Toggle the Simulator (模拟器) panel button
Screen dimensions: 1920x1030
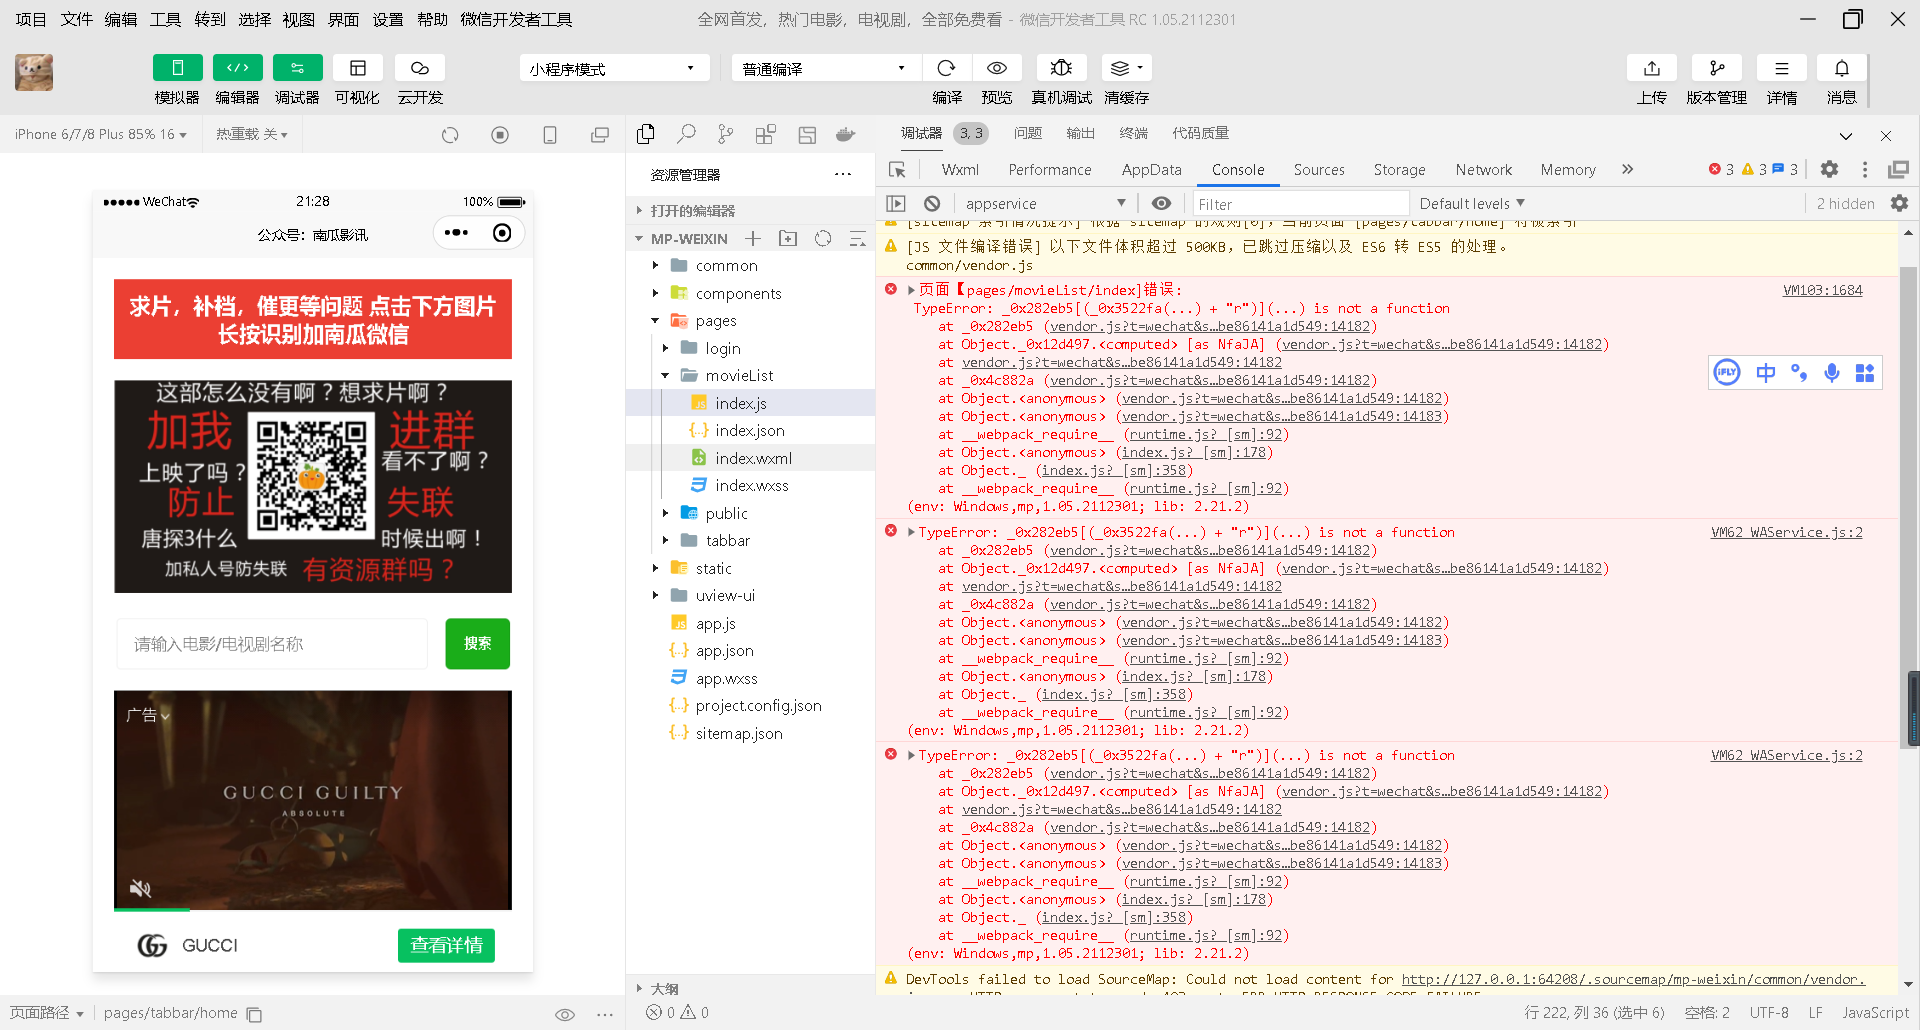[177, 68]
